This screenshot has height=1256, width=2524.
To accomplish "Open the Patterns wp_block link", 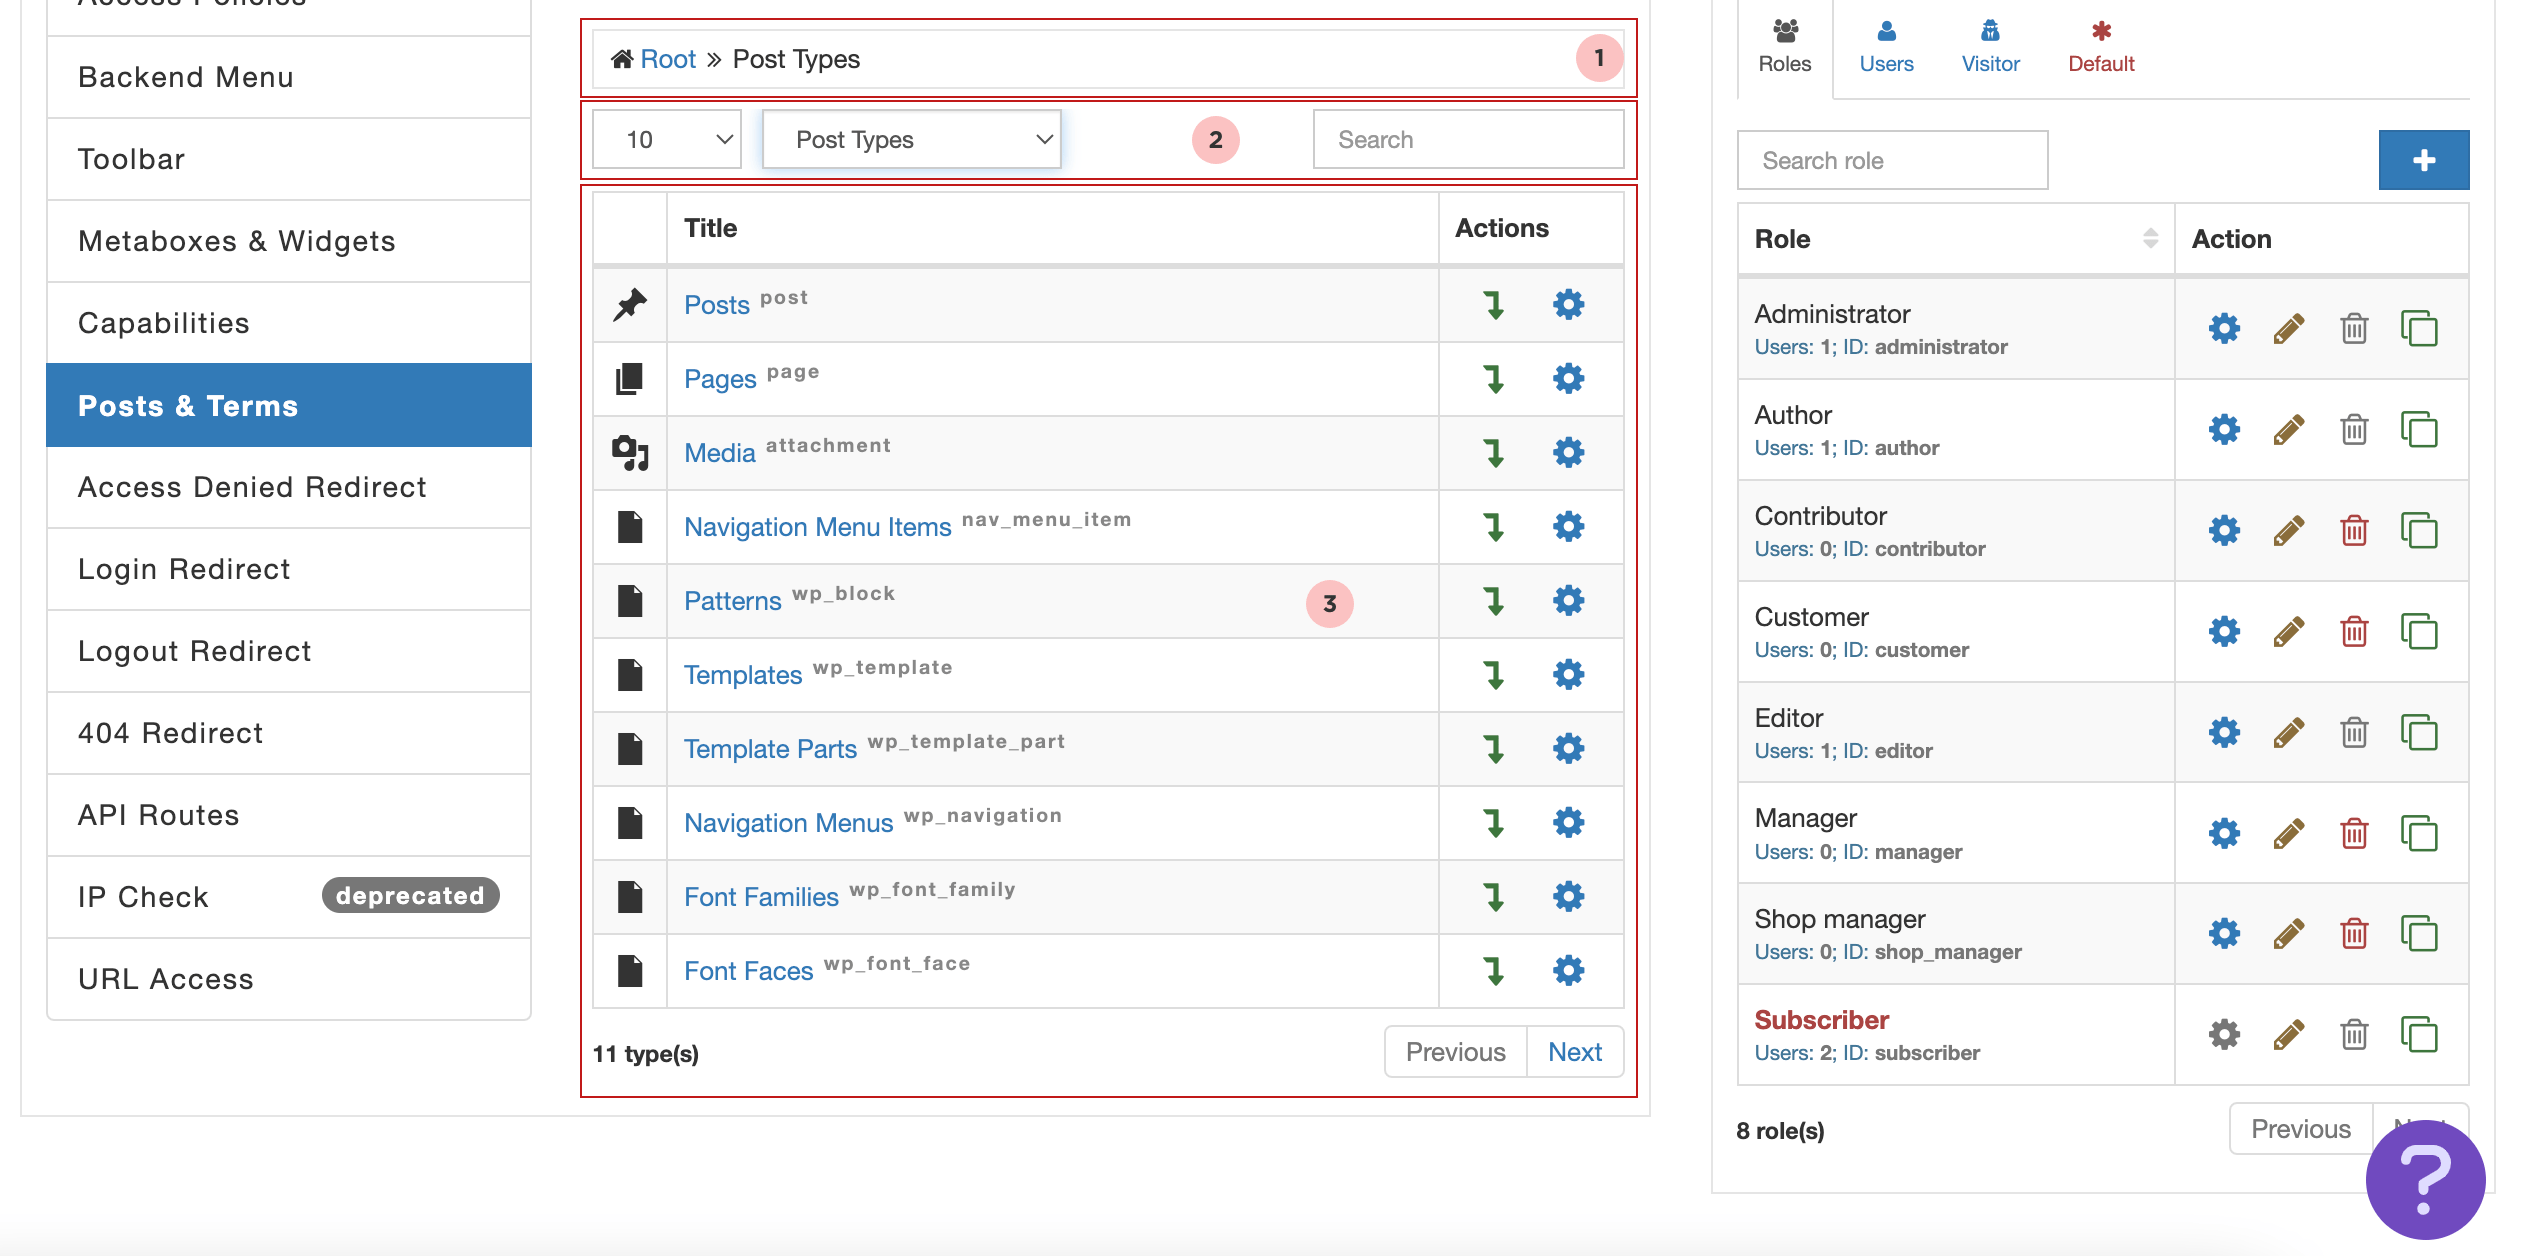I will coord(732,601).
